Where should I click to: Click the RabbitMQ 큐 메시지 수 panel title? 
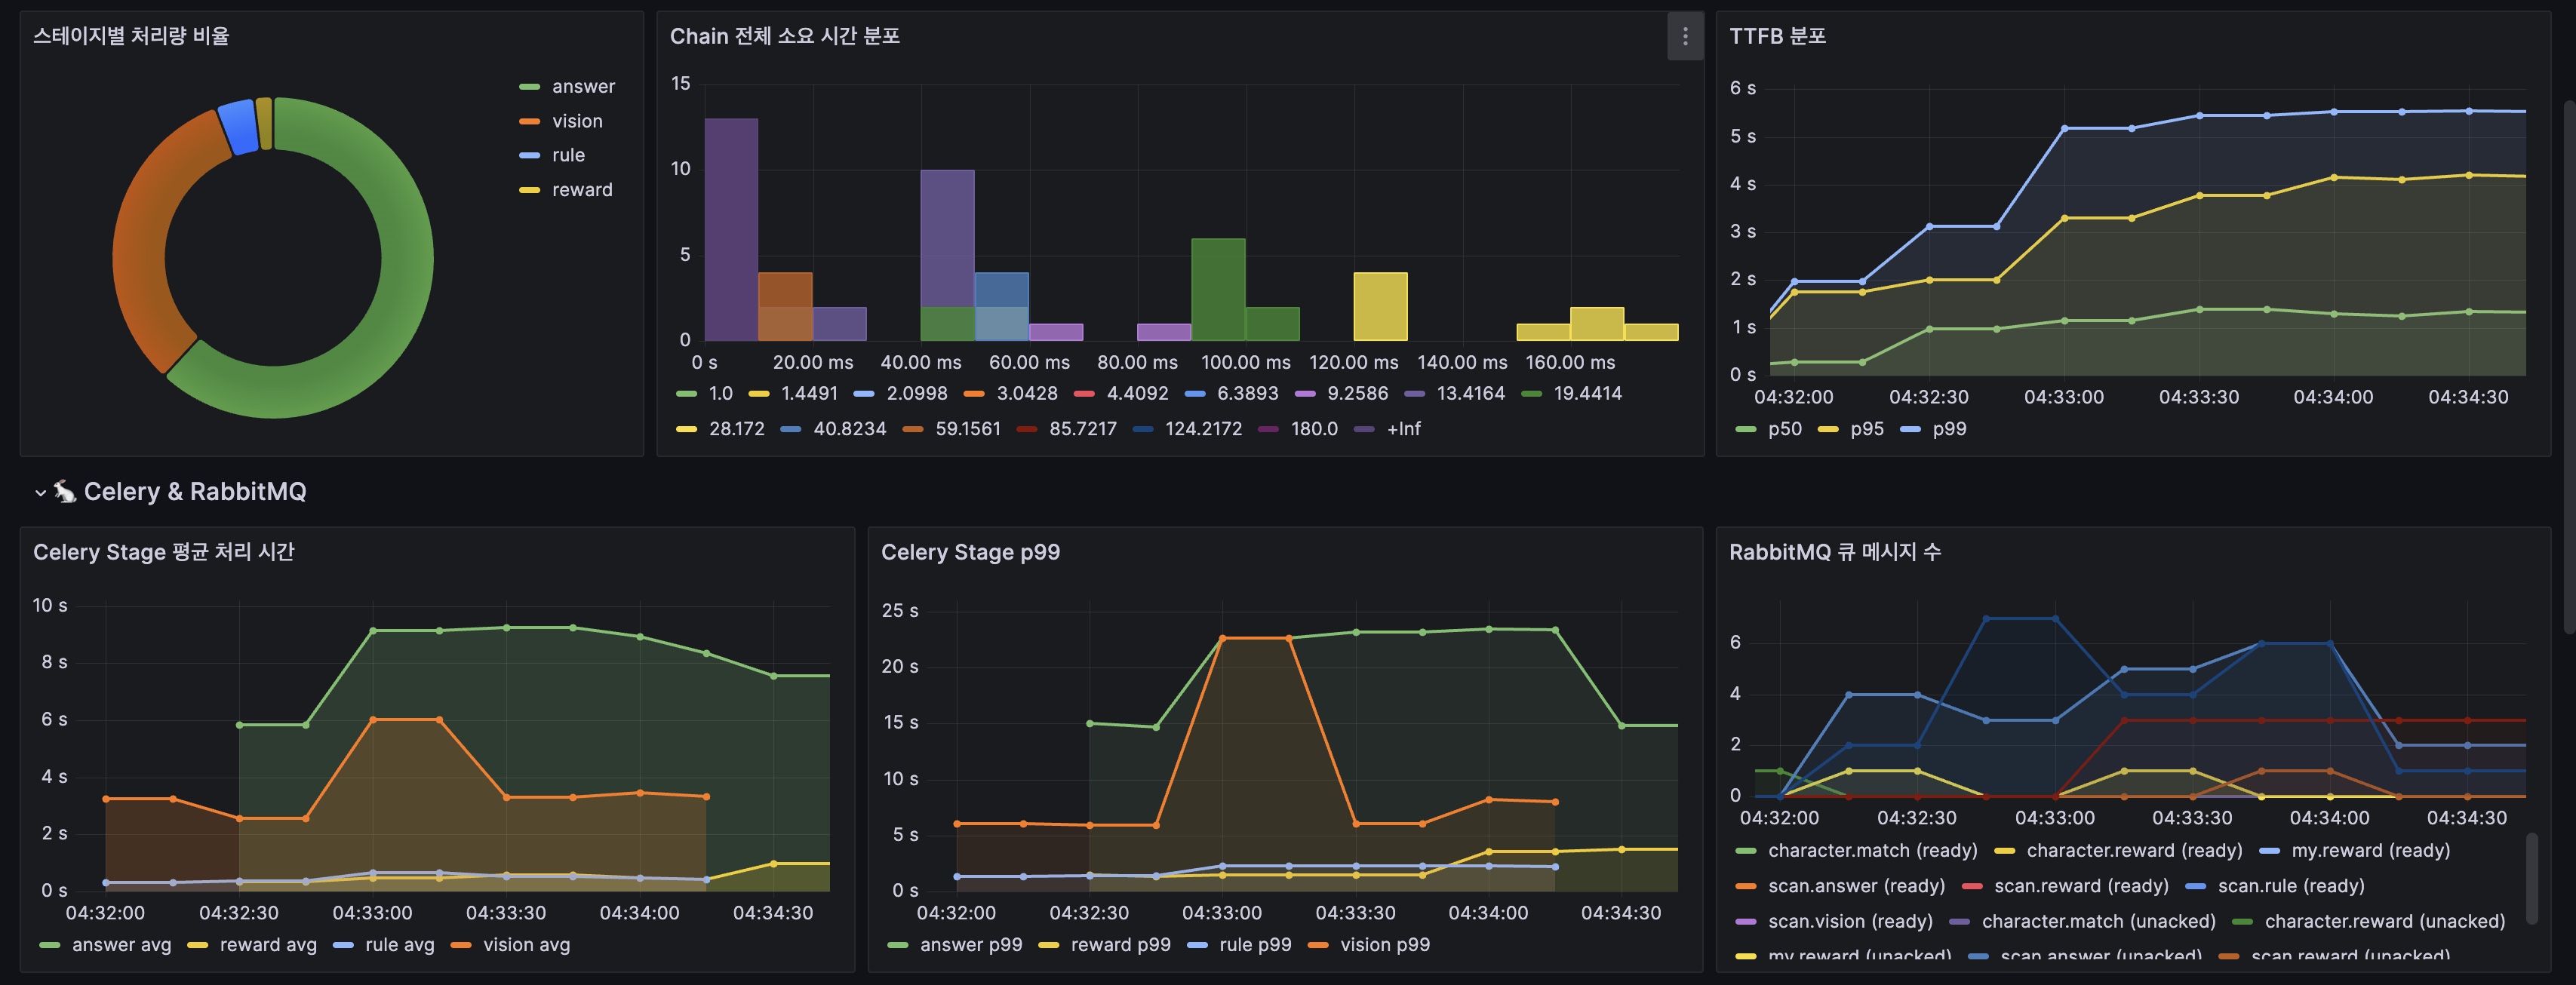pyautogui.click(x=1834, y=552)
